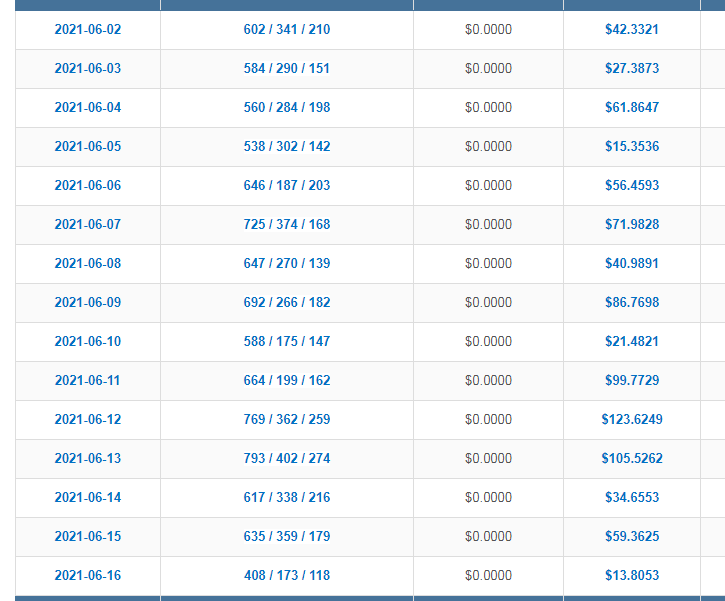Open the 2021-06-05 date link
Screen dimensions: 725x601
click(88, 147)
